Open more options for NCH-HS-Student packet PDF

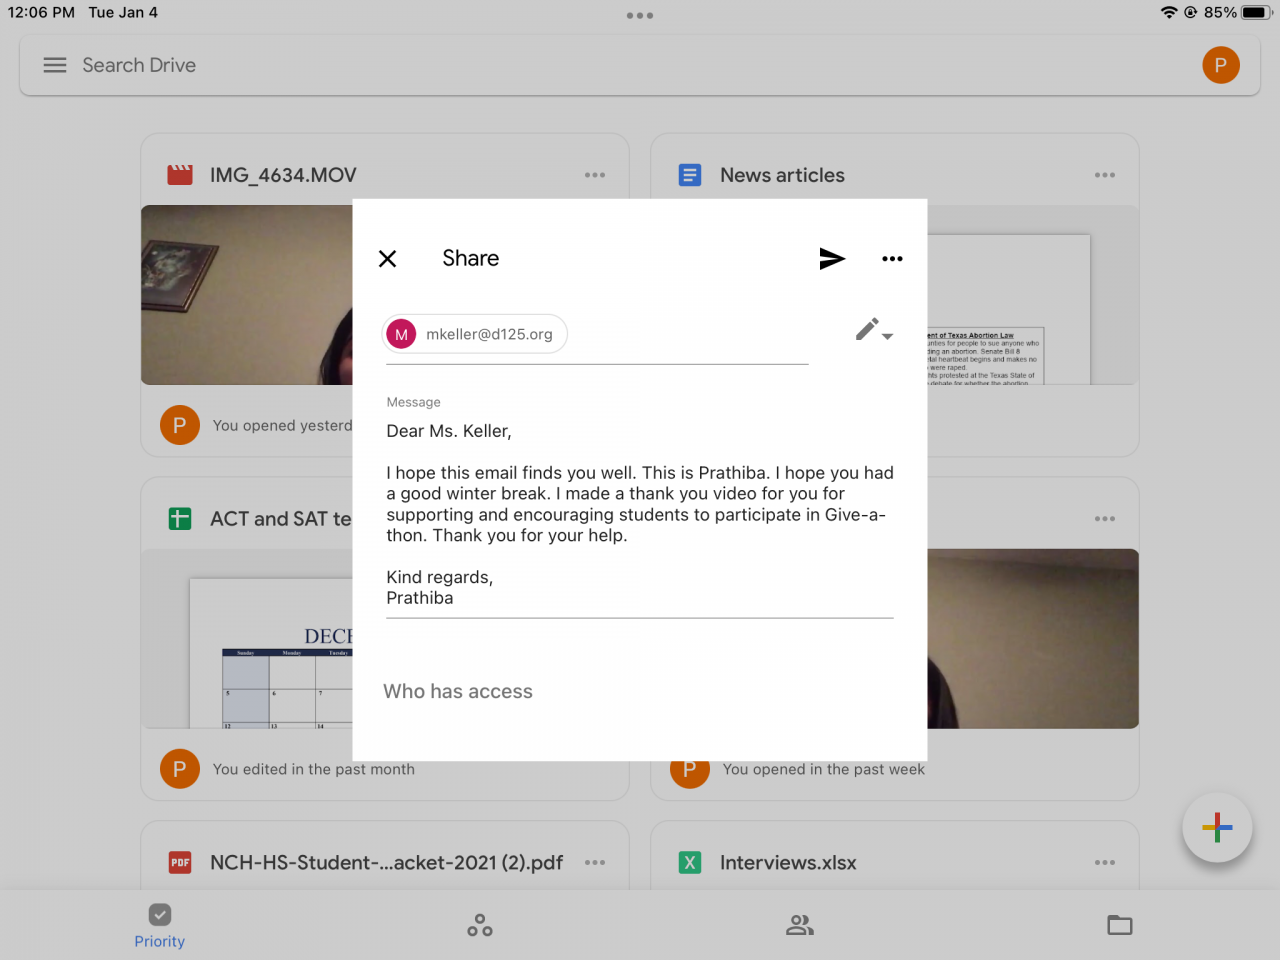pos(595,863)
